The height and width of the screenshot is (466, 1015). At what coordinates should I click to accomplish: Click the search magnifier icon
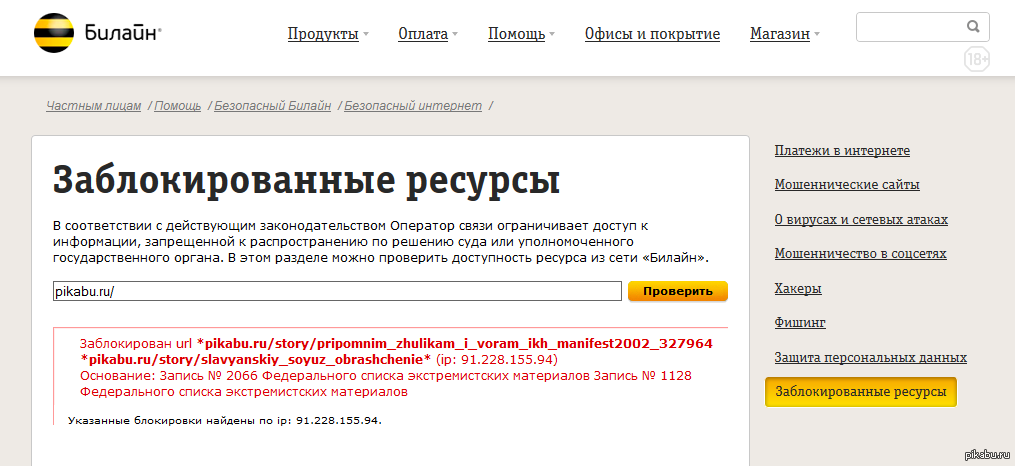coord(973,27)
